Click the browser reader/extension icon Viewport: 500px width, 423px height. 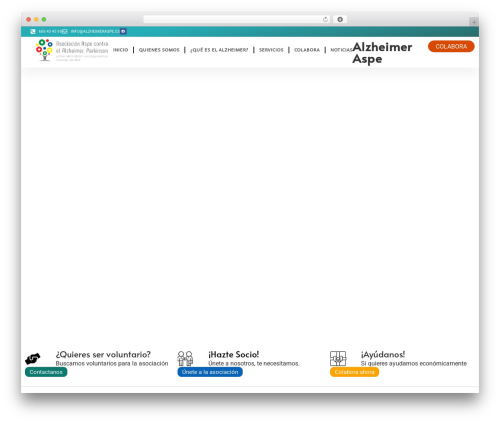[340, 19]
